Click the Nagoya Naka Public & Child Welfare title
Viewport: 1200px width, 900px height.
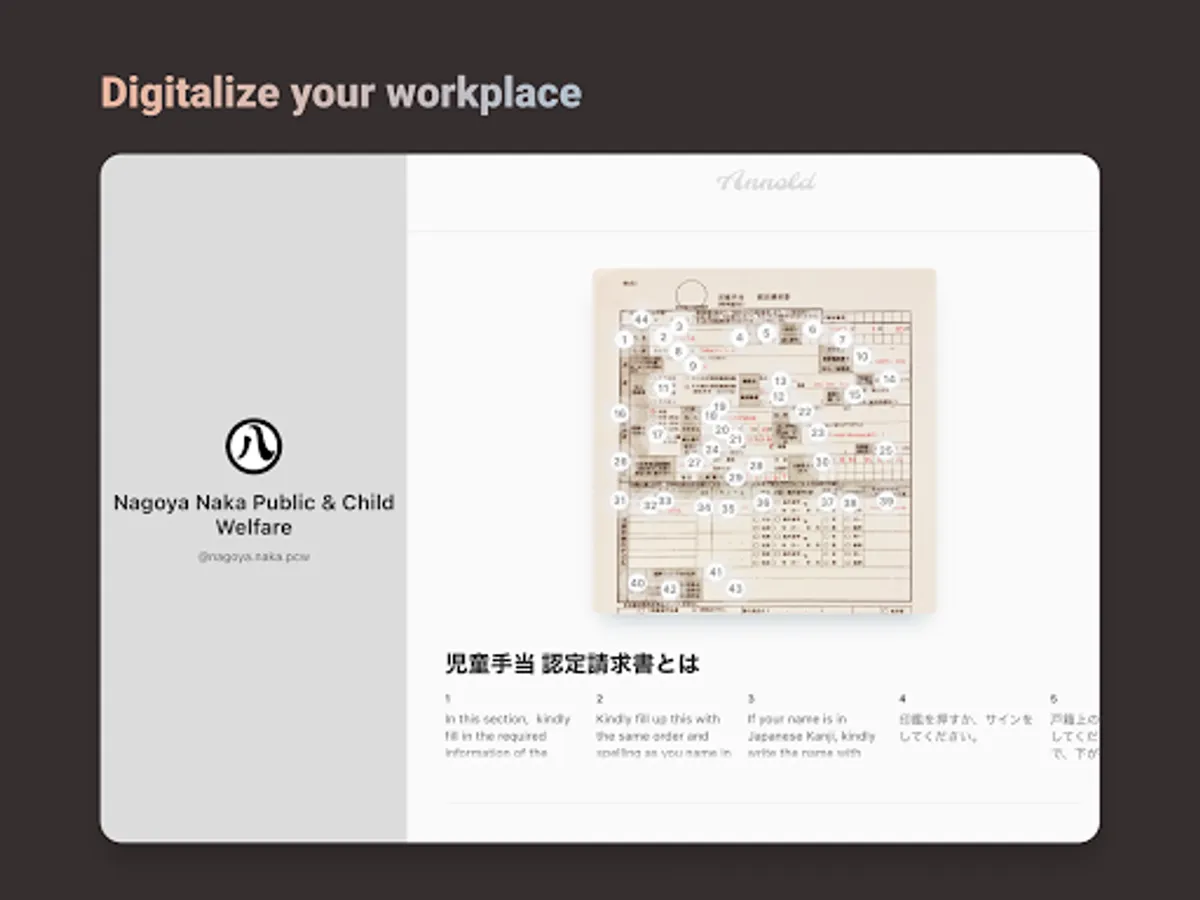pos(253,514)
